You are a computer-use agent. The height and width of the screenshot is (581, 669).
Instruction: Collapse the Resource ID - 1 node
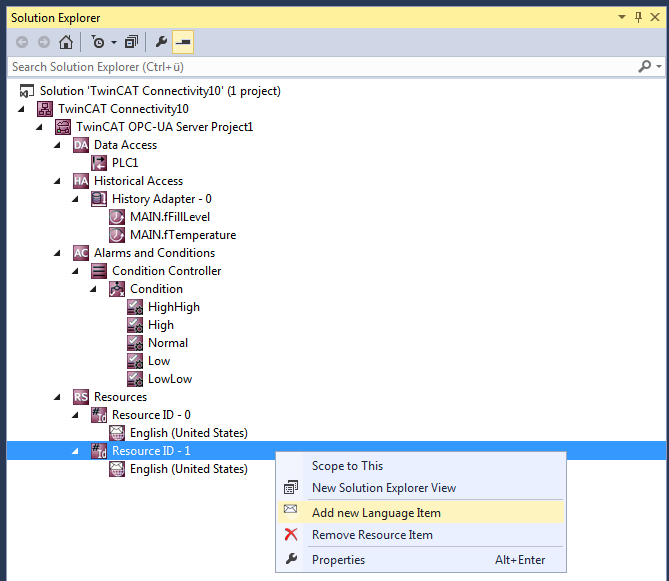75,451
